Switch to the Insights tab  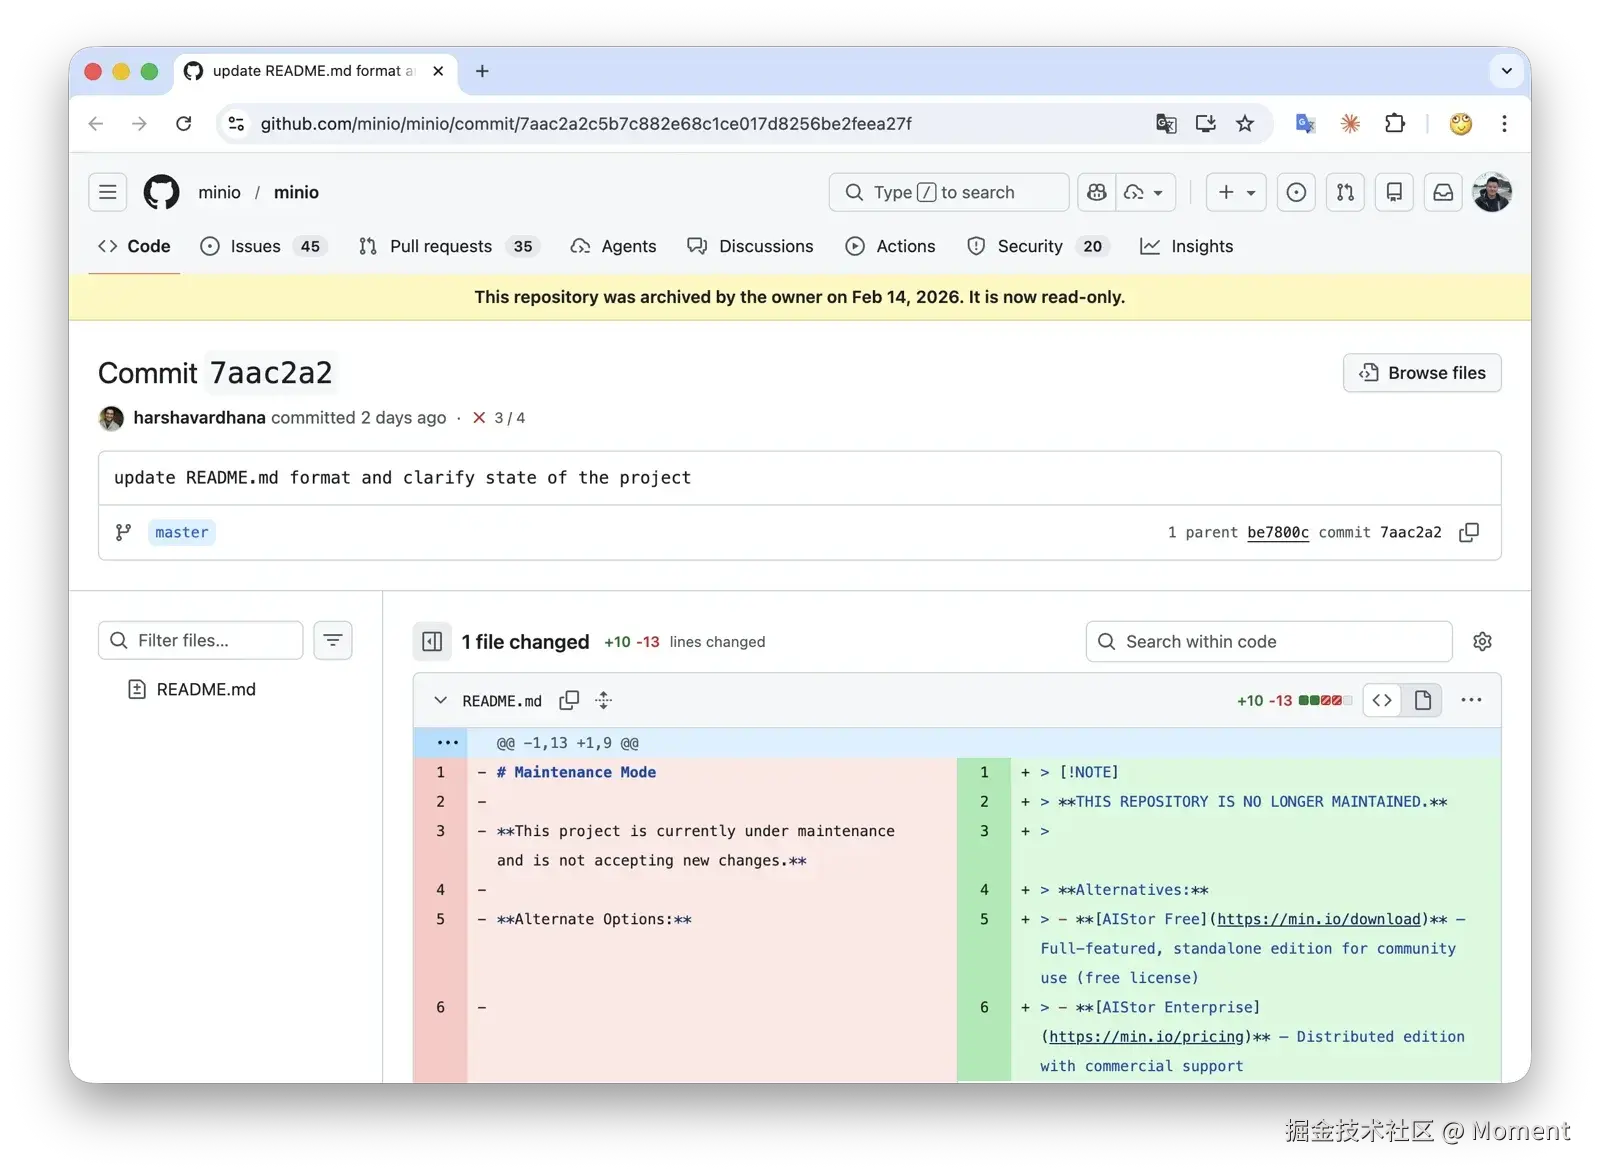coord(1187,246)
